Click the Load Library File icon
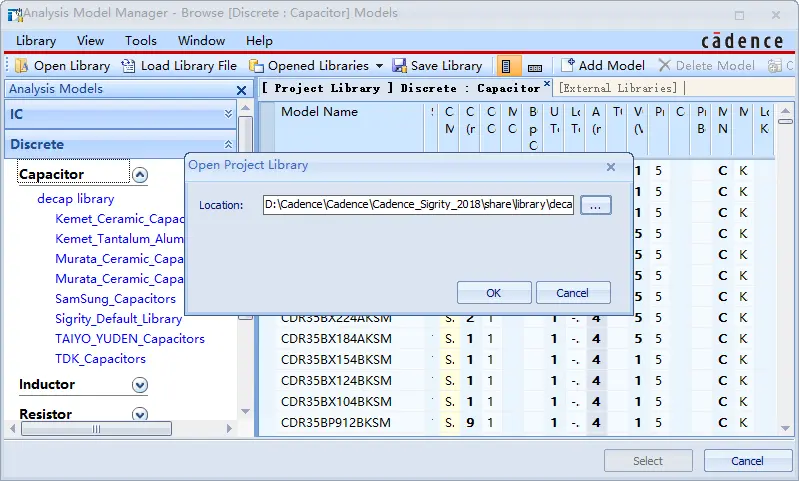Screen dimensions: 799x481 [x=128, y=66]
